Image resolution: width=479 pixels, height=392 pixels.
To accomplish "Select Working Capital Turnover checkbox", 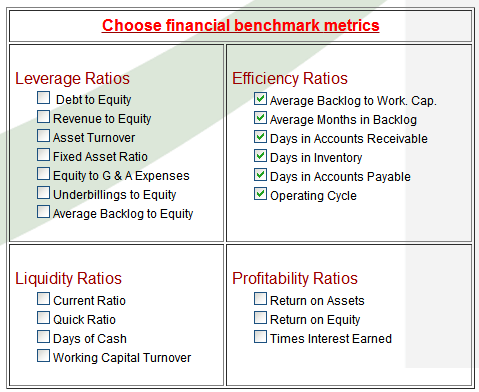I will (43, 356).
